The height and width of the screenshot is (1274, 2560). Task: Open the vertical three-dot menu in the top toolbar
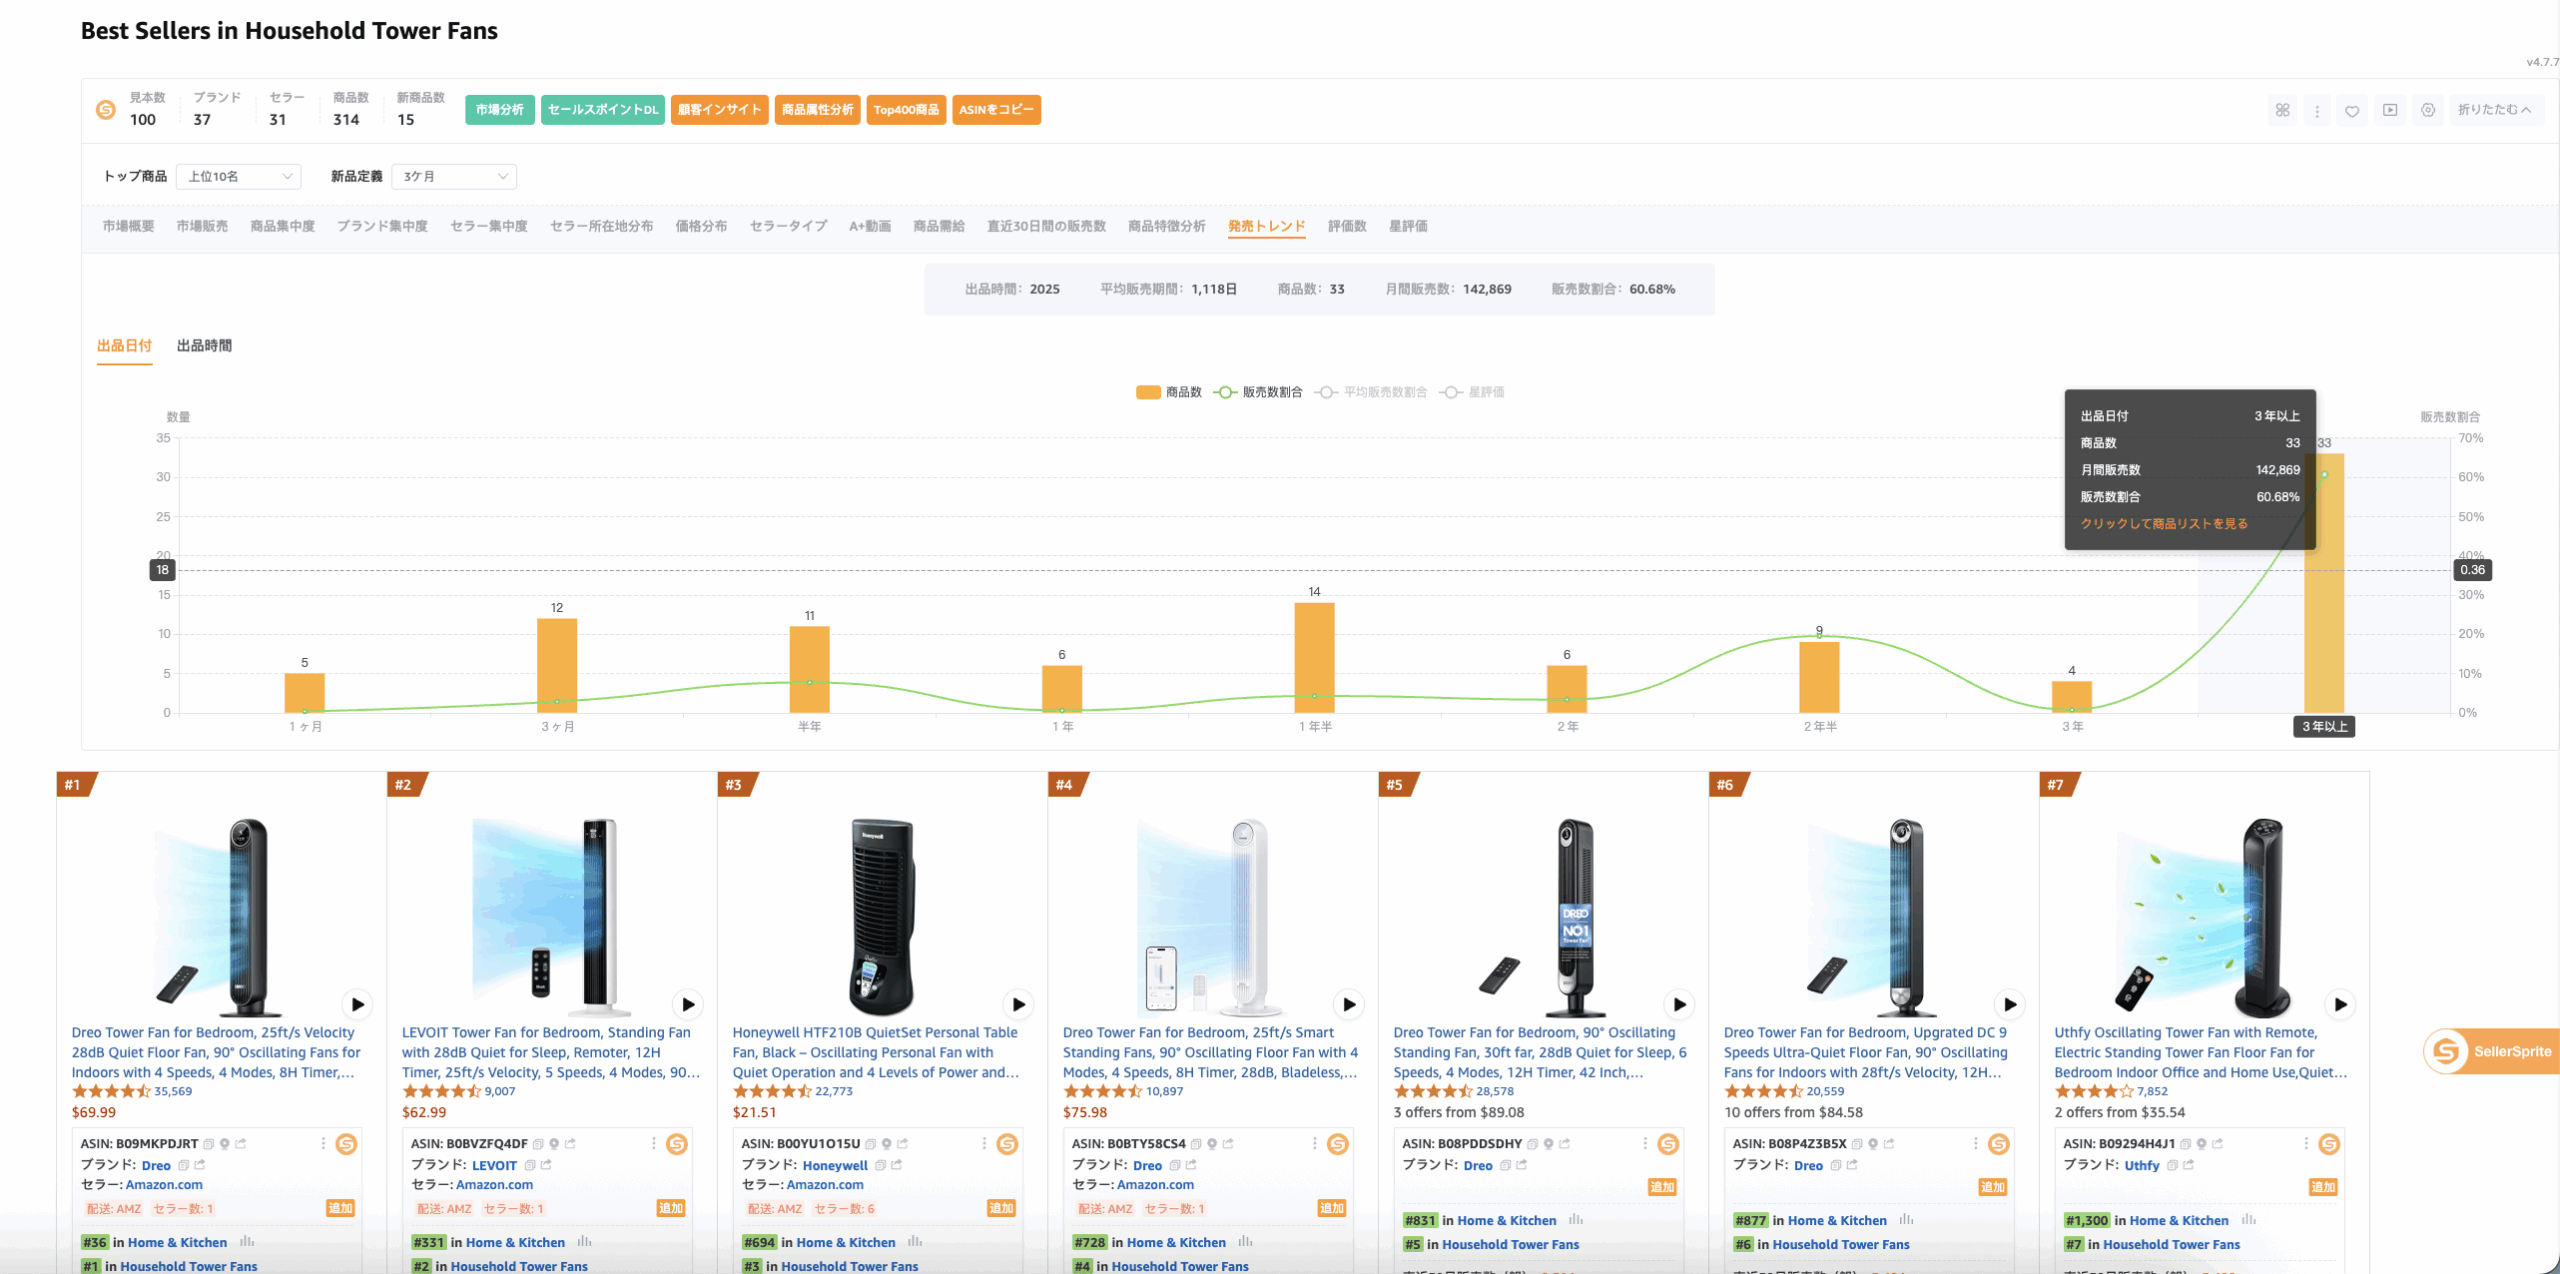(x=2317, y=111)
